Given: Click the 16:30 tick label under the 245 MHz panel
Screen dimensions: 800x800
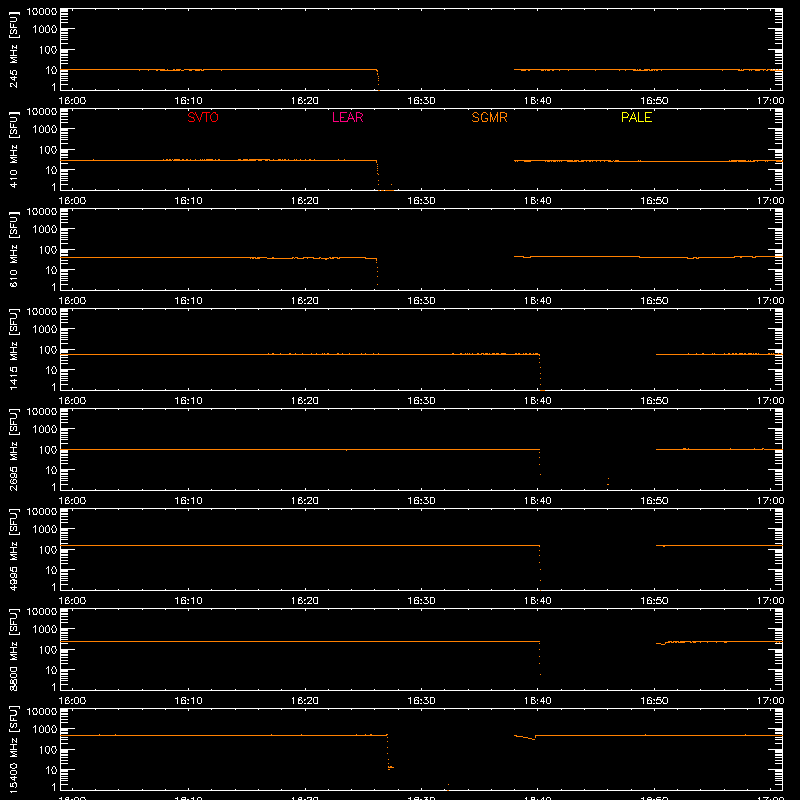Looking at the screenshot, I should coord(421,101).
